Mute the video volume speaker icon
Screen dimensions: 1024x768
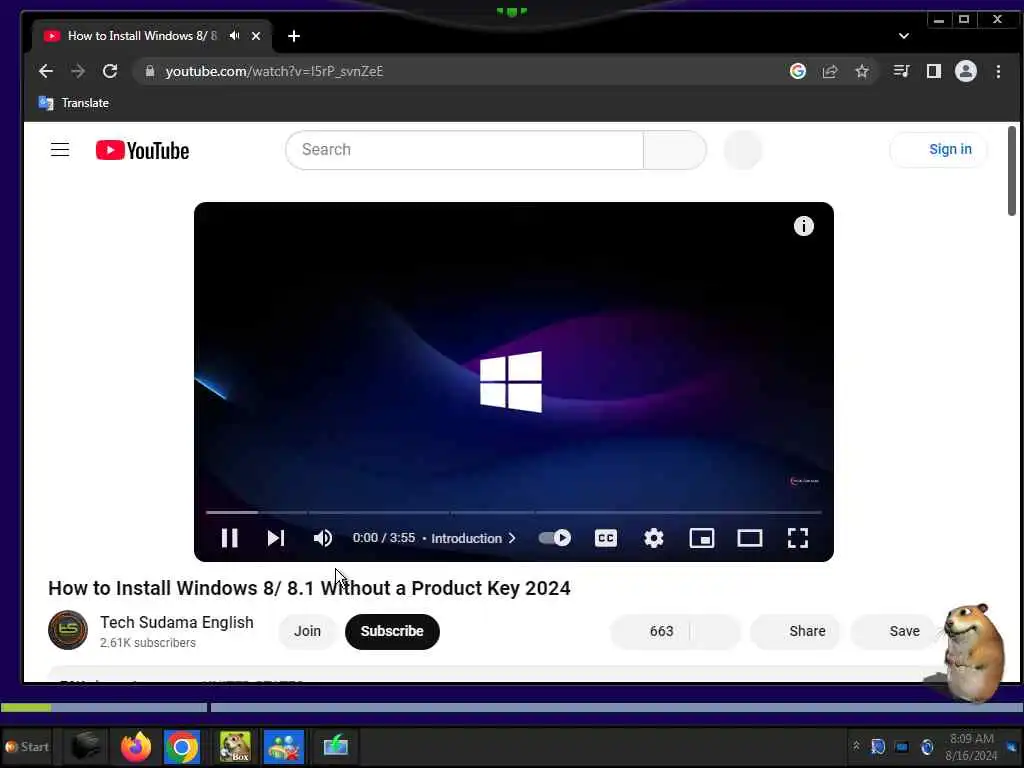click(x=323, y=538)
